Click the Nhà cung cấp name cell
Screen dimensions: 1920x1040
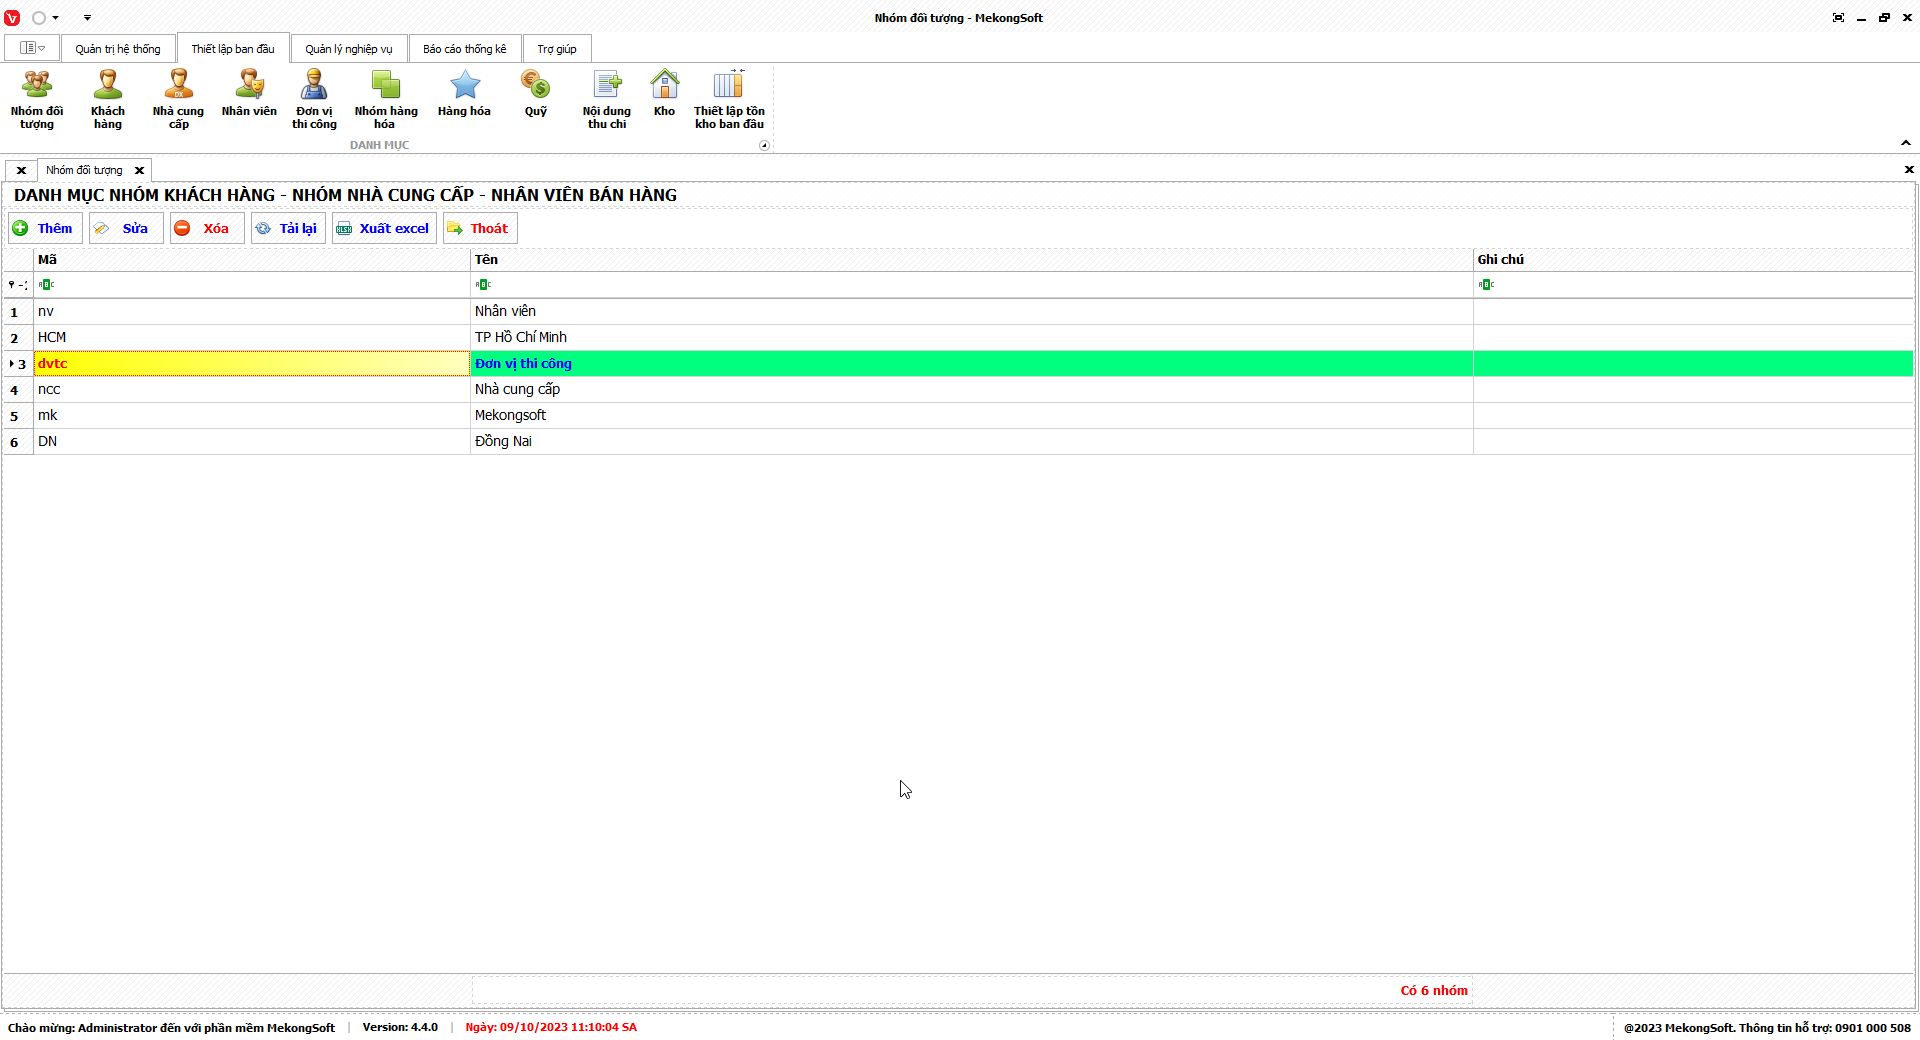point(971,390)
